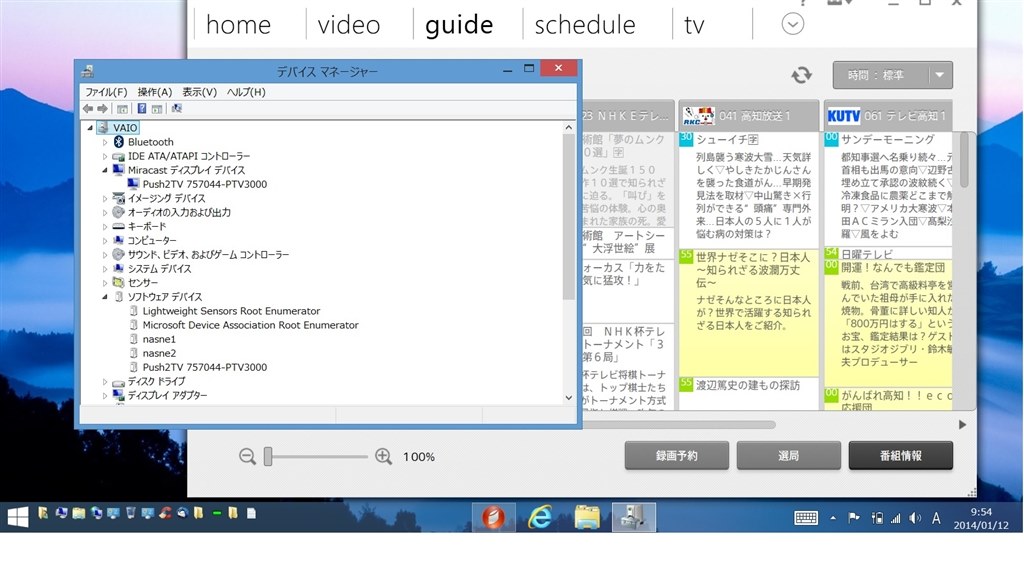Image resolution: width=1024 pixels, height=576 pixels.
Task: Switch to the schedule tab in TV app
Action: [x=584, y=25]
